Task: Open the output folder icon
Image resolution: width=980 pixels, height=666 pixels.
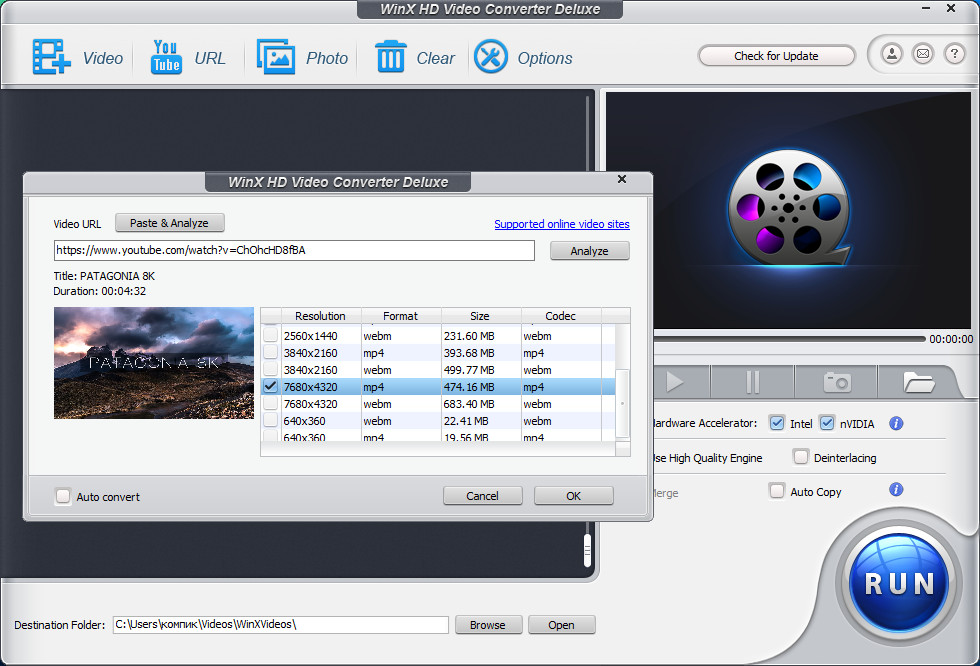Action: click(x=918, y=382)
